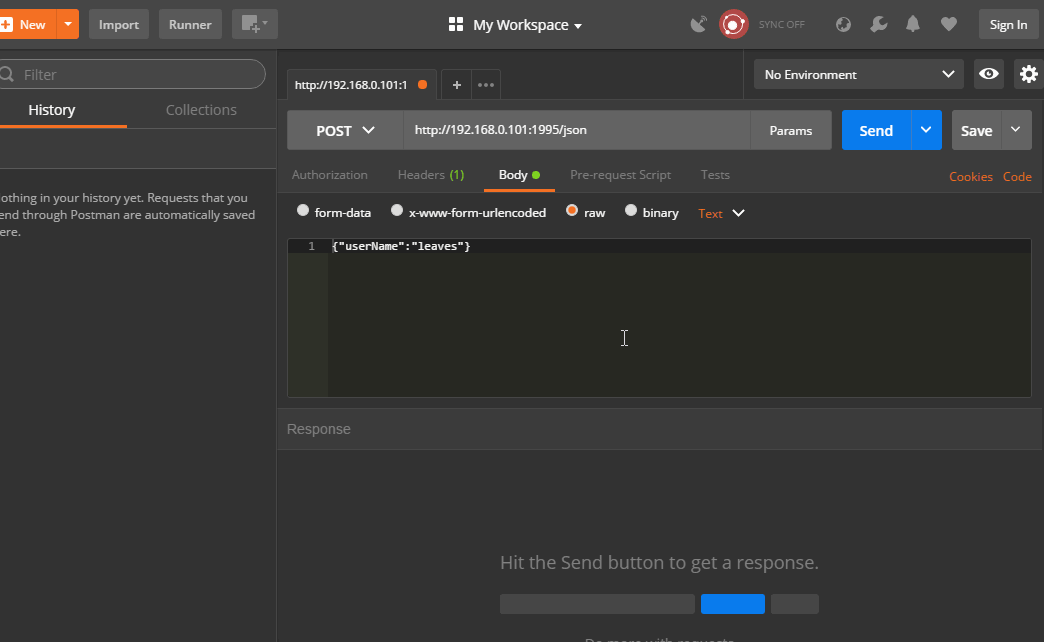This screenshot has width=1044, height=642.
Task: Open notifications via the bell icon
Action: pos(913,25)
